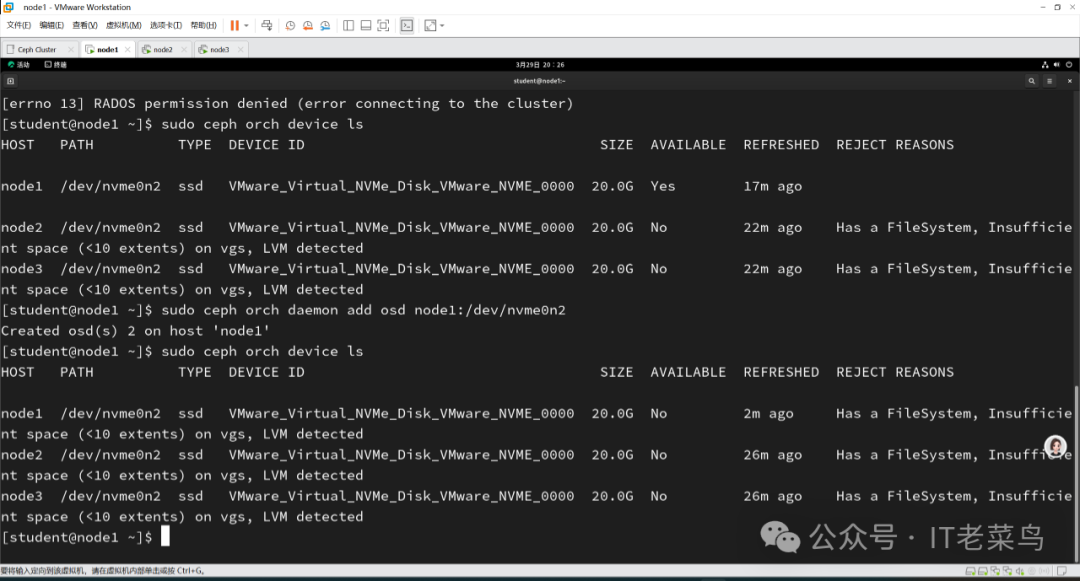Close the Ceph Cluster tab
The width and height of the screenshot is (1080, 581).
click(70, 50)
